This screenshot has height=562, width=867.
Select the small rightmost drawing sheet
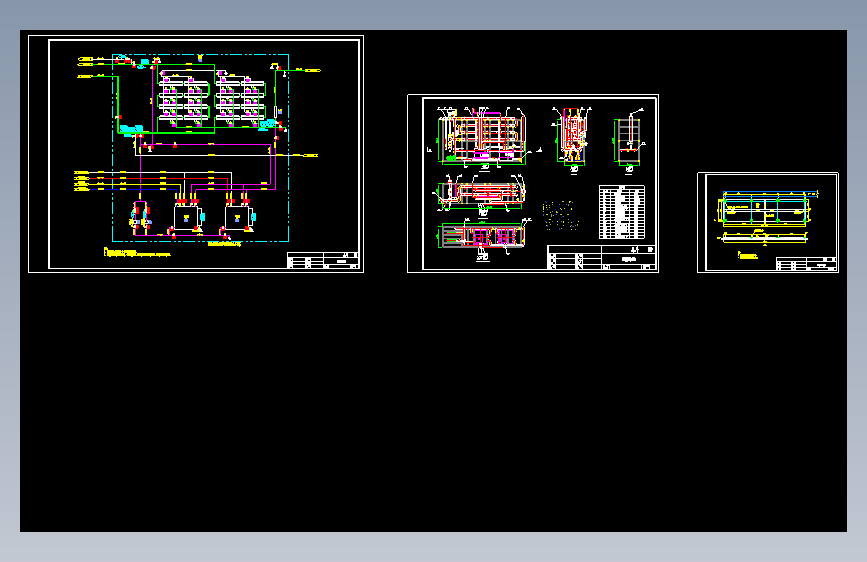(x=768, y=222)
